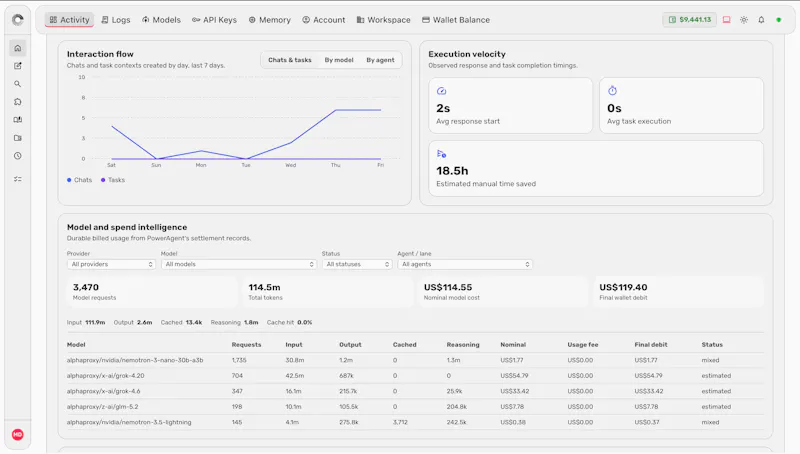Image resolution: width=800 pixels, height=454 pixels.
Task: Select the alphaproxy/x-ai/grok-4.6 row
Action: coord(415,391)
